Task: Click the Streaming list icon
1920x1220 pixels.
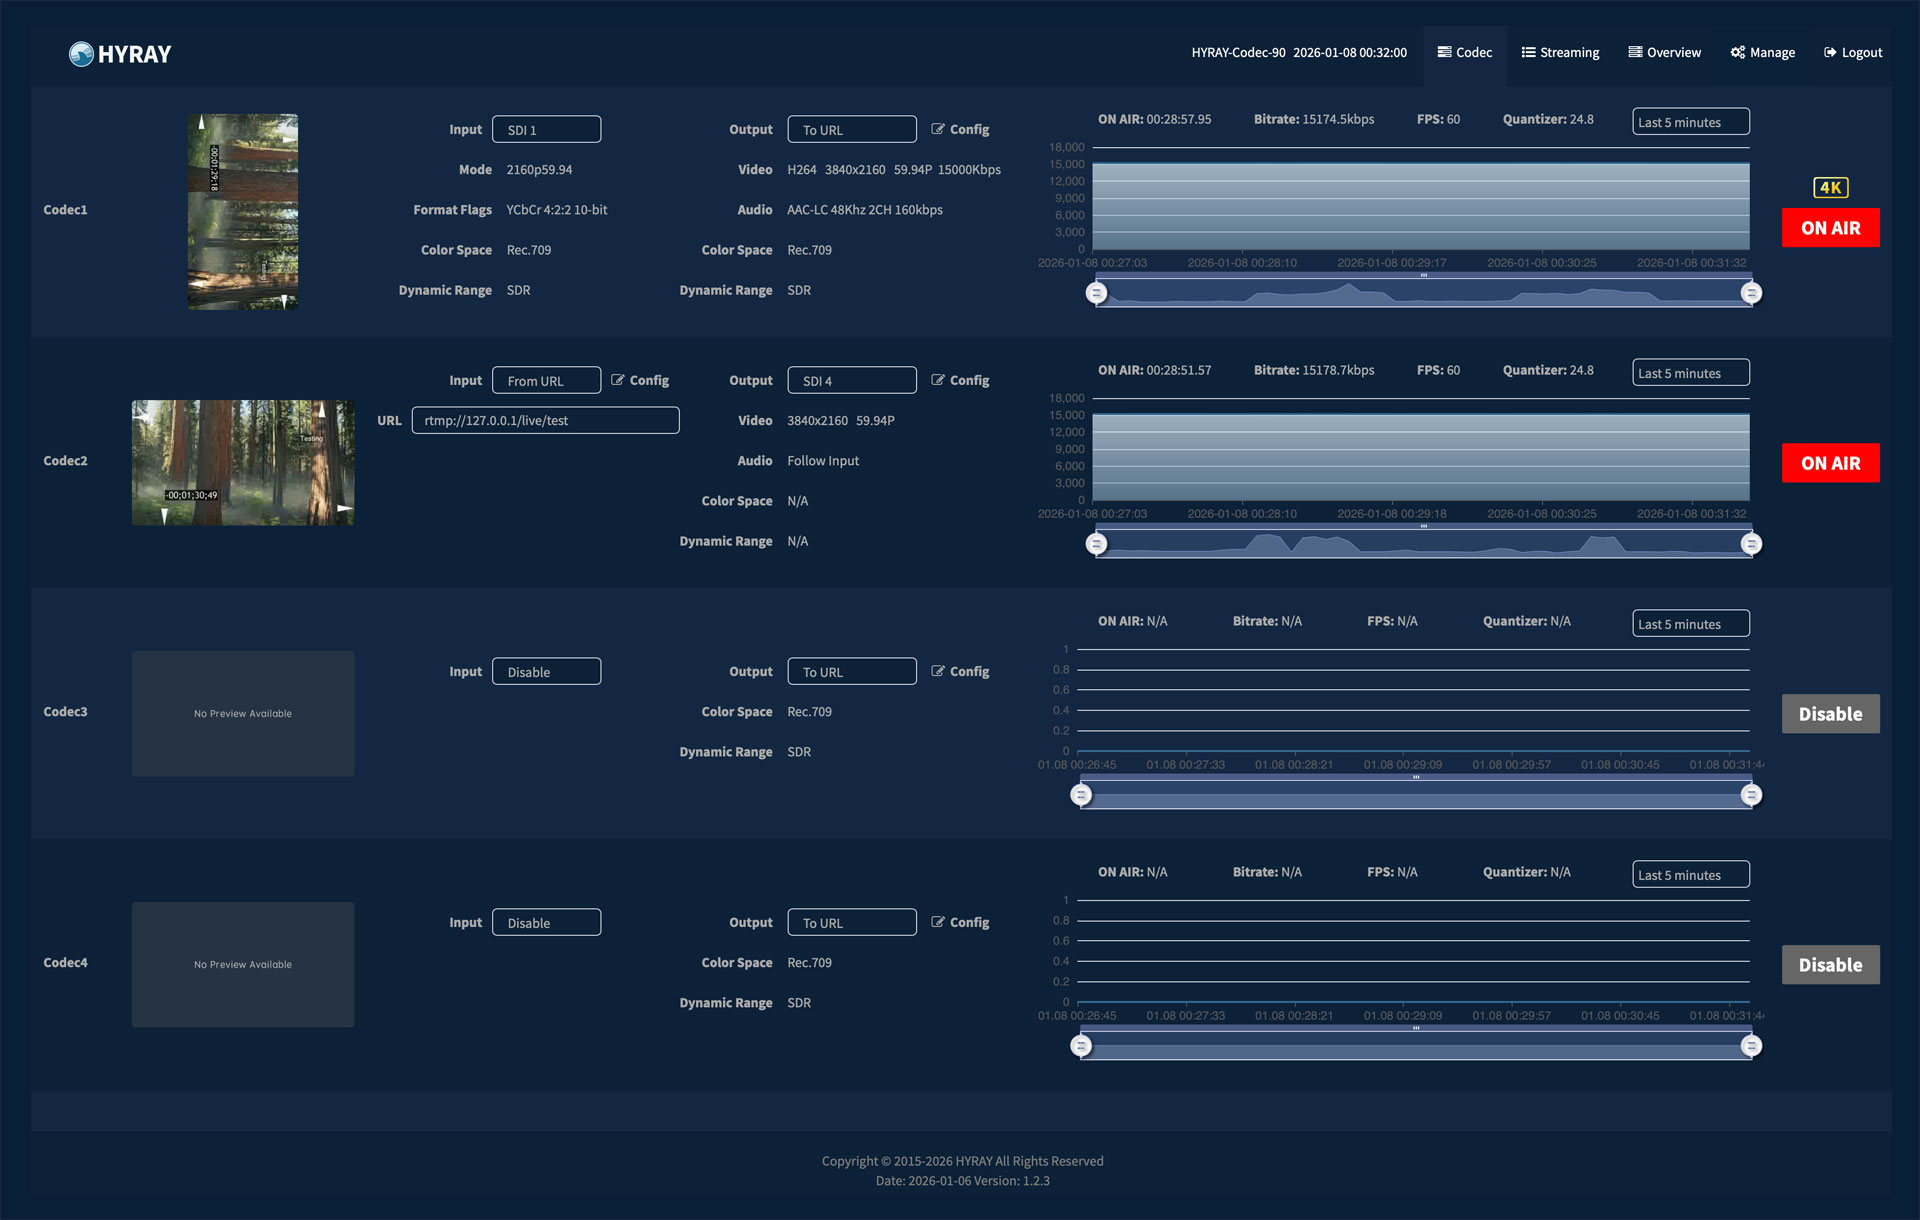Action: pyautogui.click(x=1528, y=53)
